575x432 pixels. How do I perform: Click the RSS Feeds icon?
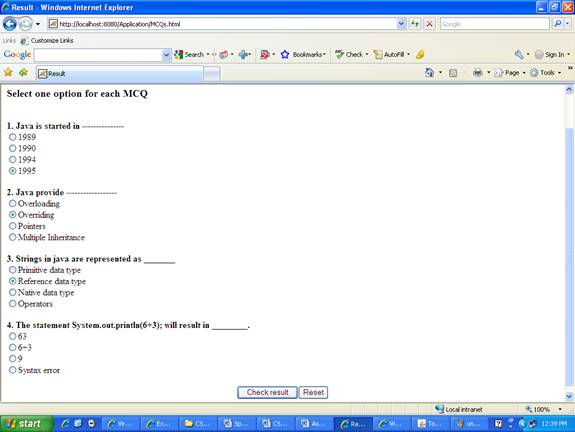[x=453, y=73]
